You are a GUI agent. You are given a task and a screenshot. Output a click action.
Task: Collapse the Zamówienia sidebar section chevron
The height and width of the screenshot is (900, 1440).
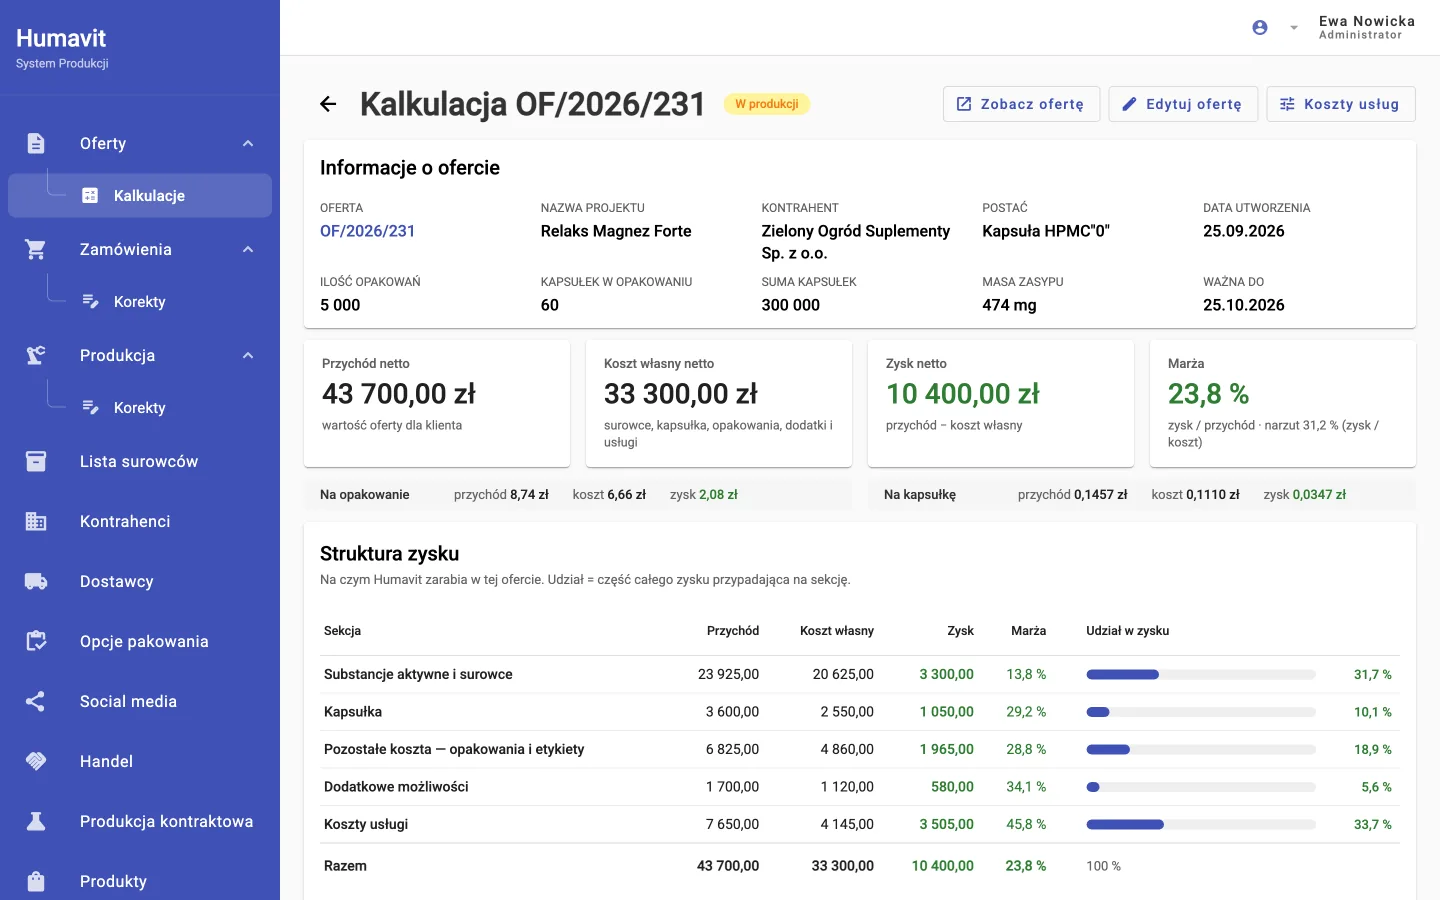coord(248,249)
